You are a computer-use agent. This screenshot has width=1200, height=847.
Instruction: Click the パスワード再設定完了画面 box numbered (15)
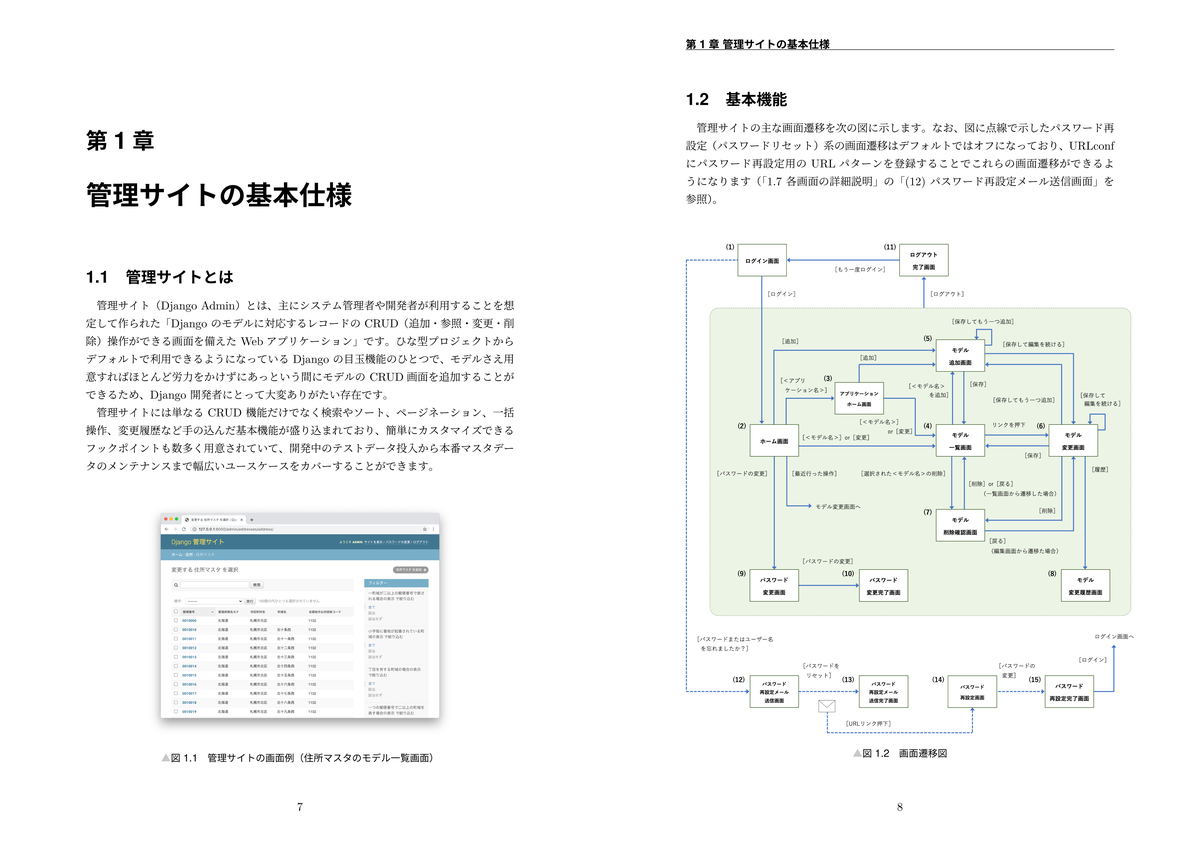(x=1069, y=692)
